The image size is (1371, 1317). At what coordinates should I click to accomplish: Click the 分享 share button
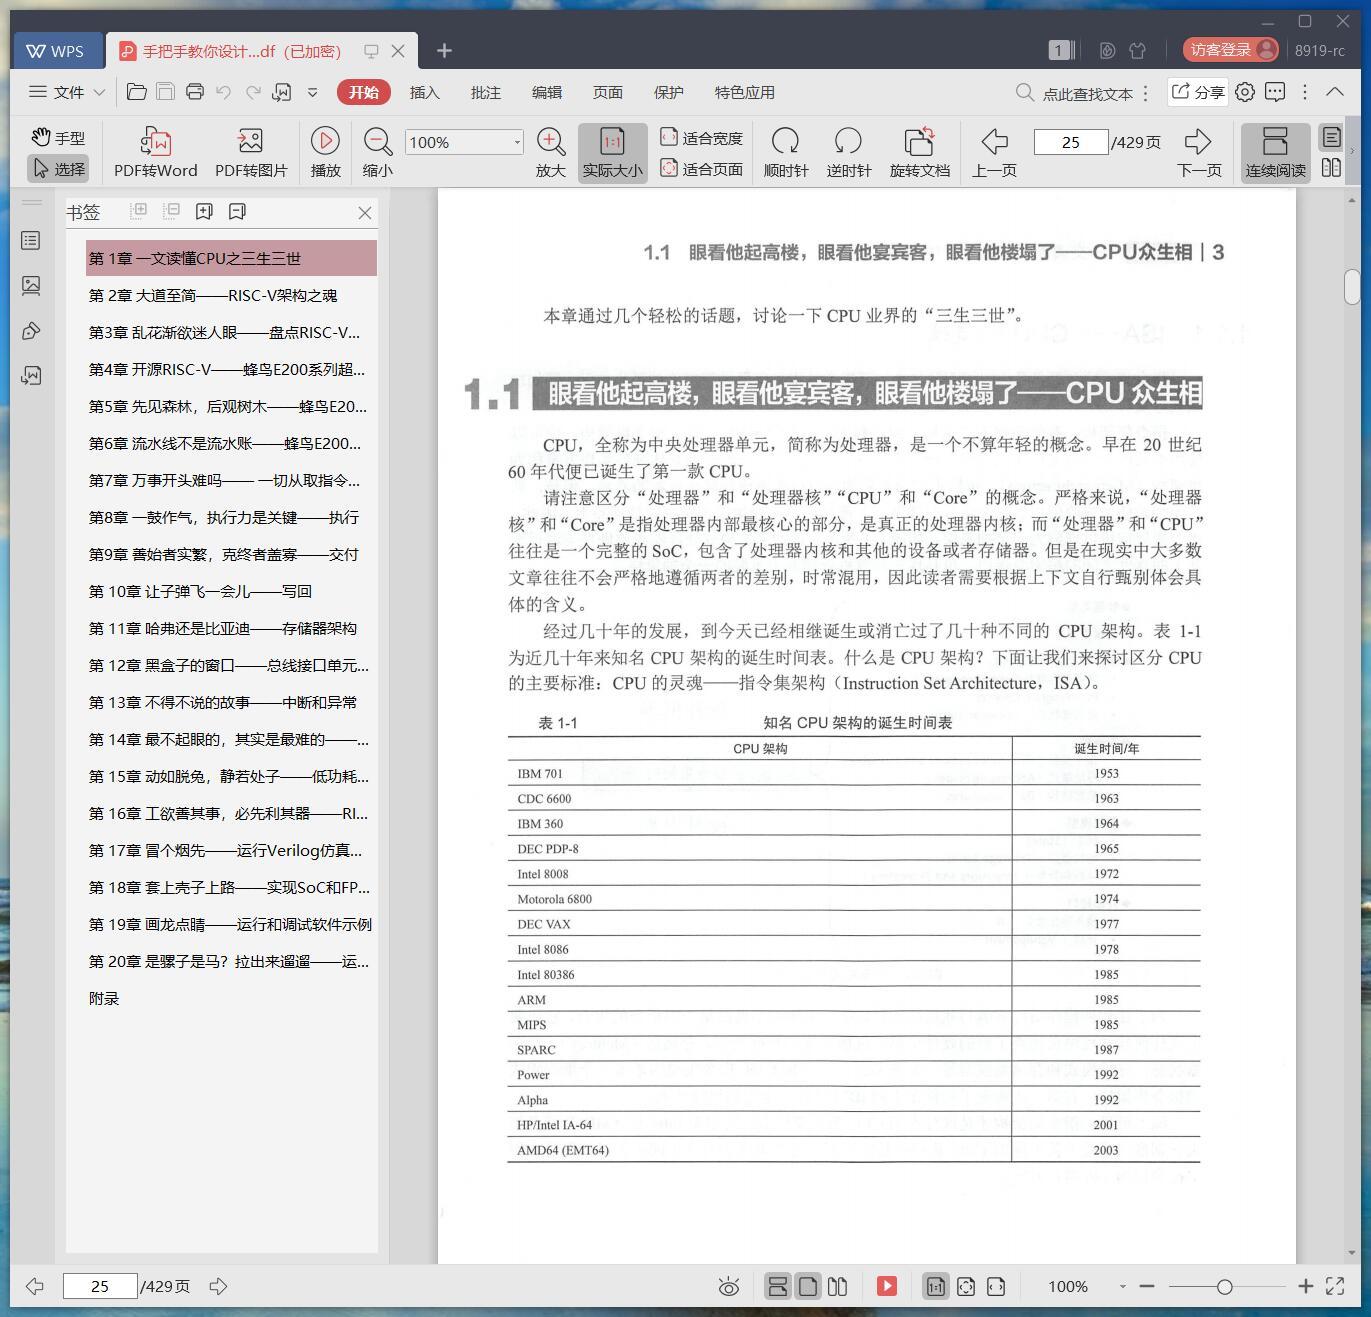click(x=1197, y=92)
